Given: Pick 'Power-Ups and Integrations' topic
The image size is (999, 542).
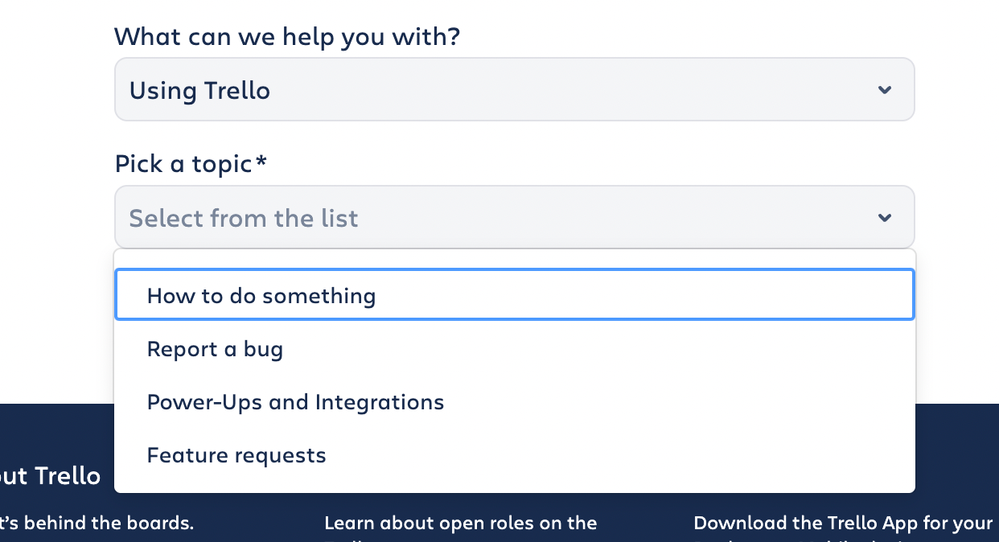Looking at the screenshot, I should click(295, 402).
